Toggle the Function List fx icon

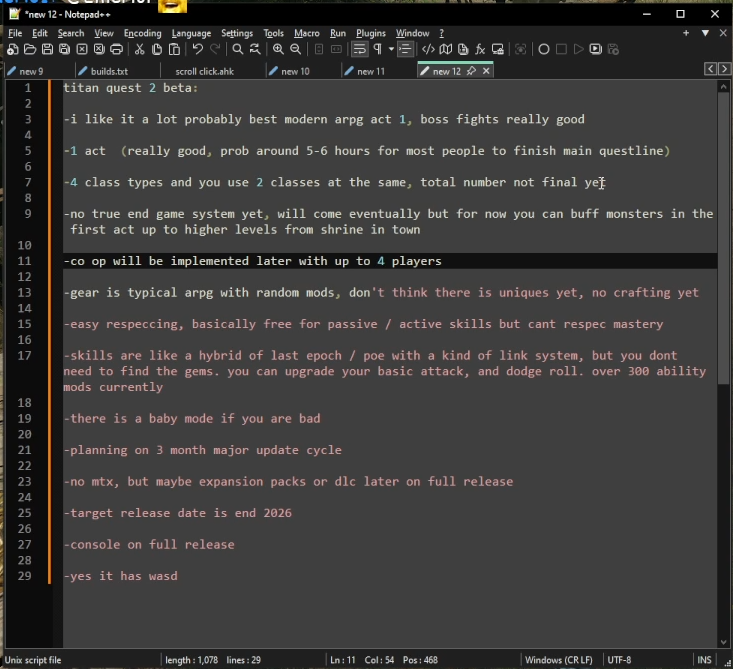point(480,49)
